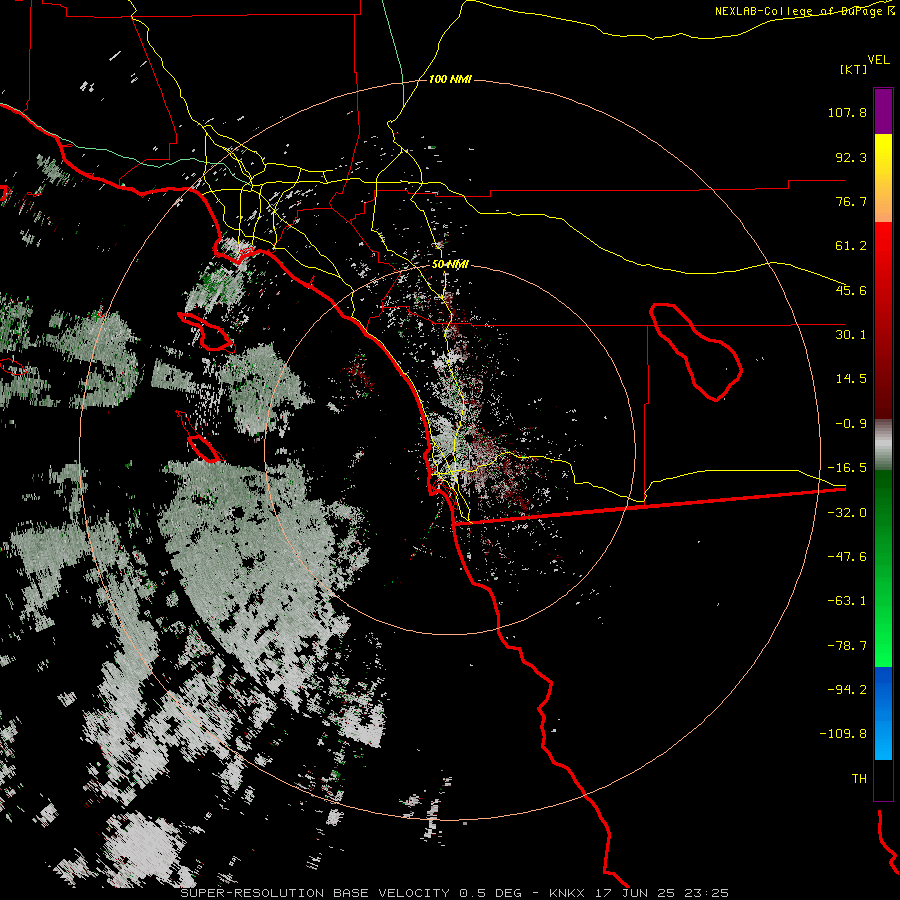Click the 50 NMI range ring label
Viewport: 900px width, 900px height.
coord(450,264)
